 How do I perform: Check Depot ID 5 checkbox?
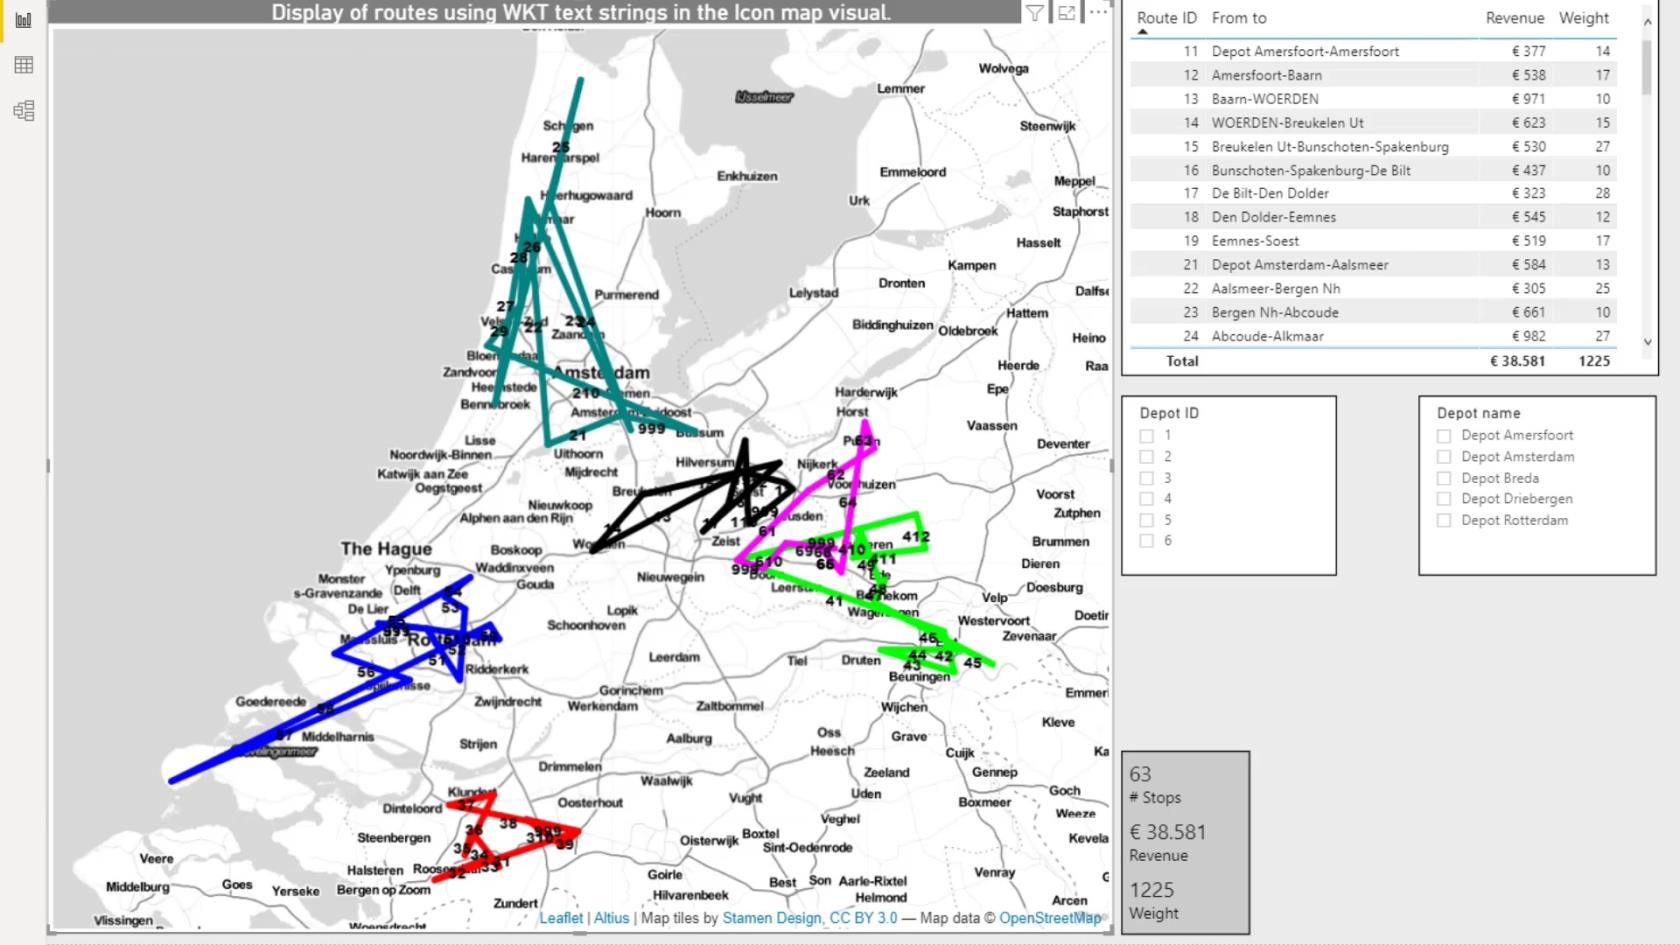[1147, 520]
